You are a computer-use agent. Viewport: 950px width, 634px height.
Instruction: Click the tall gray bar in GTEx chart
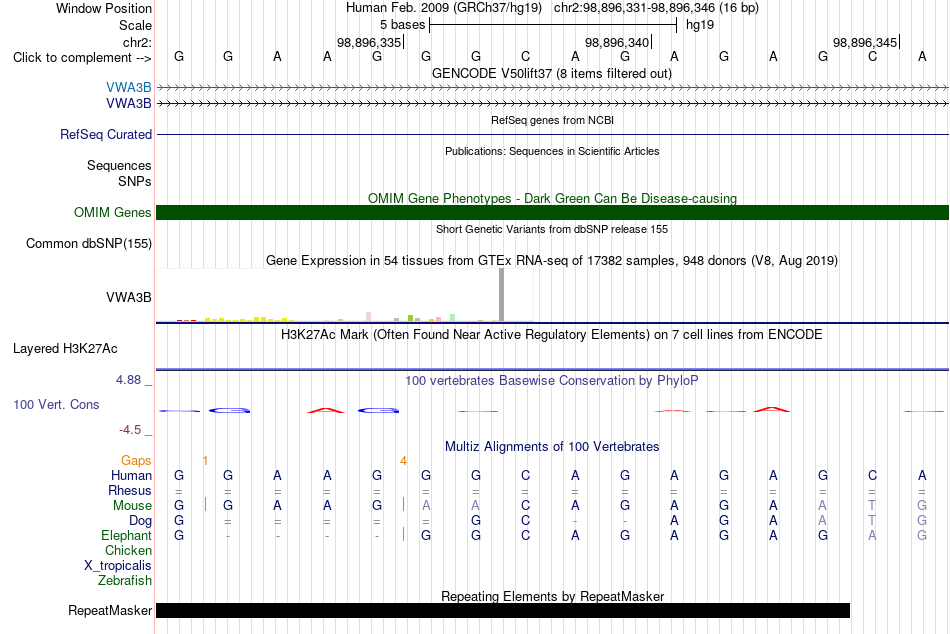tap(501, 295)
